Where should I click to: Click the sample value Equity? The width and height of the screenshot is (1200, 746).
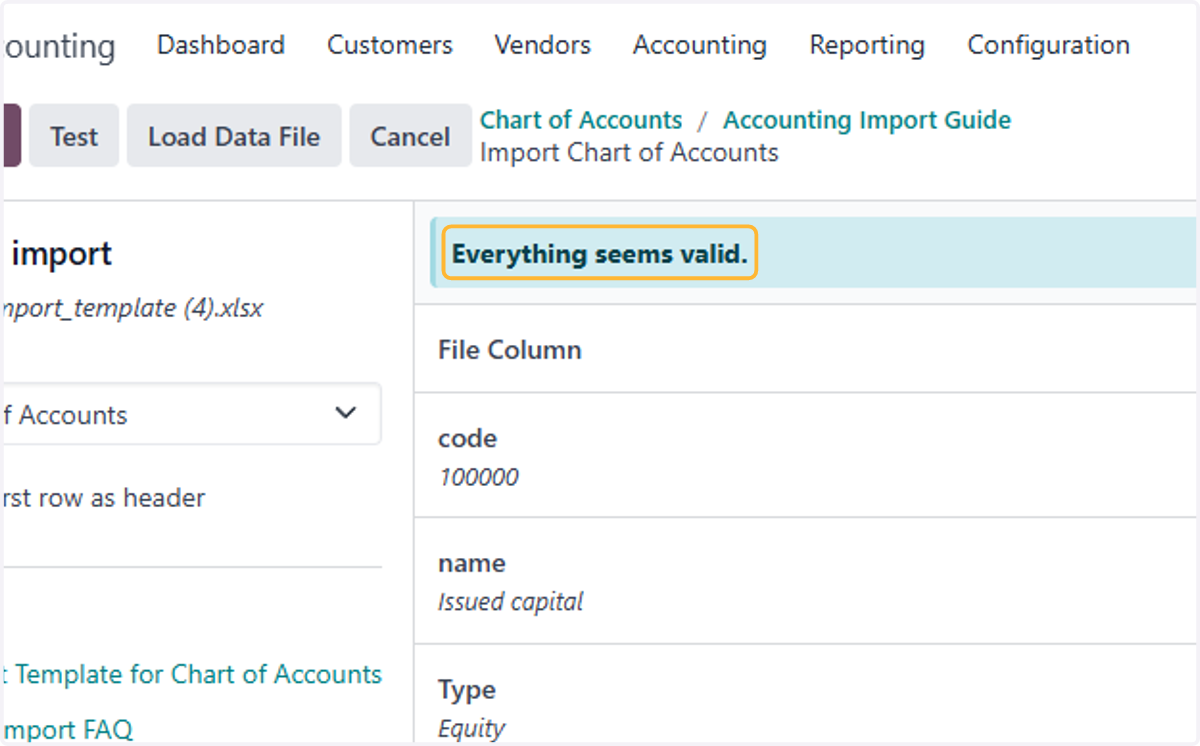pos(471,729)
